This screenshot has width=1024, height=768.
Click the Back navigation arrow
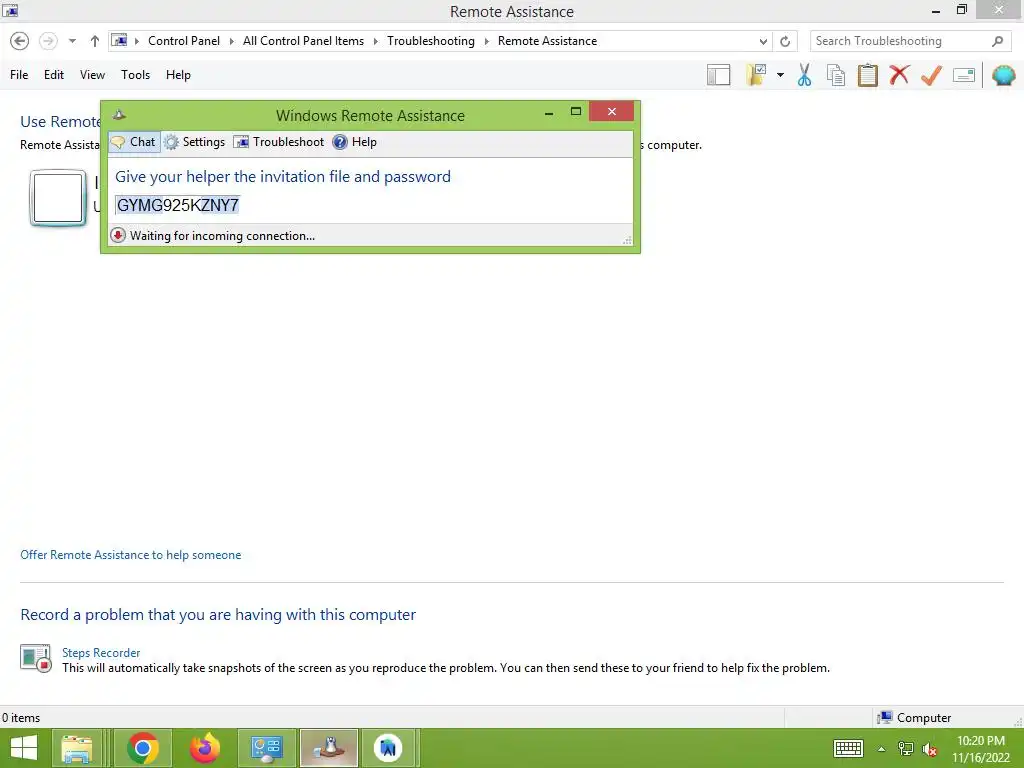tap(20, 41)
